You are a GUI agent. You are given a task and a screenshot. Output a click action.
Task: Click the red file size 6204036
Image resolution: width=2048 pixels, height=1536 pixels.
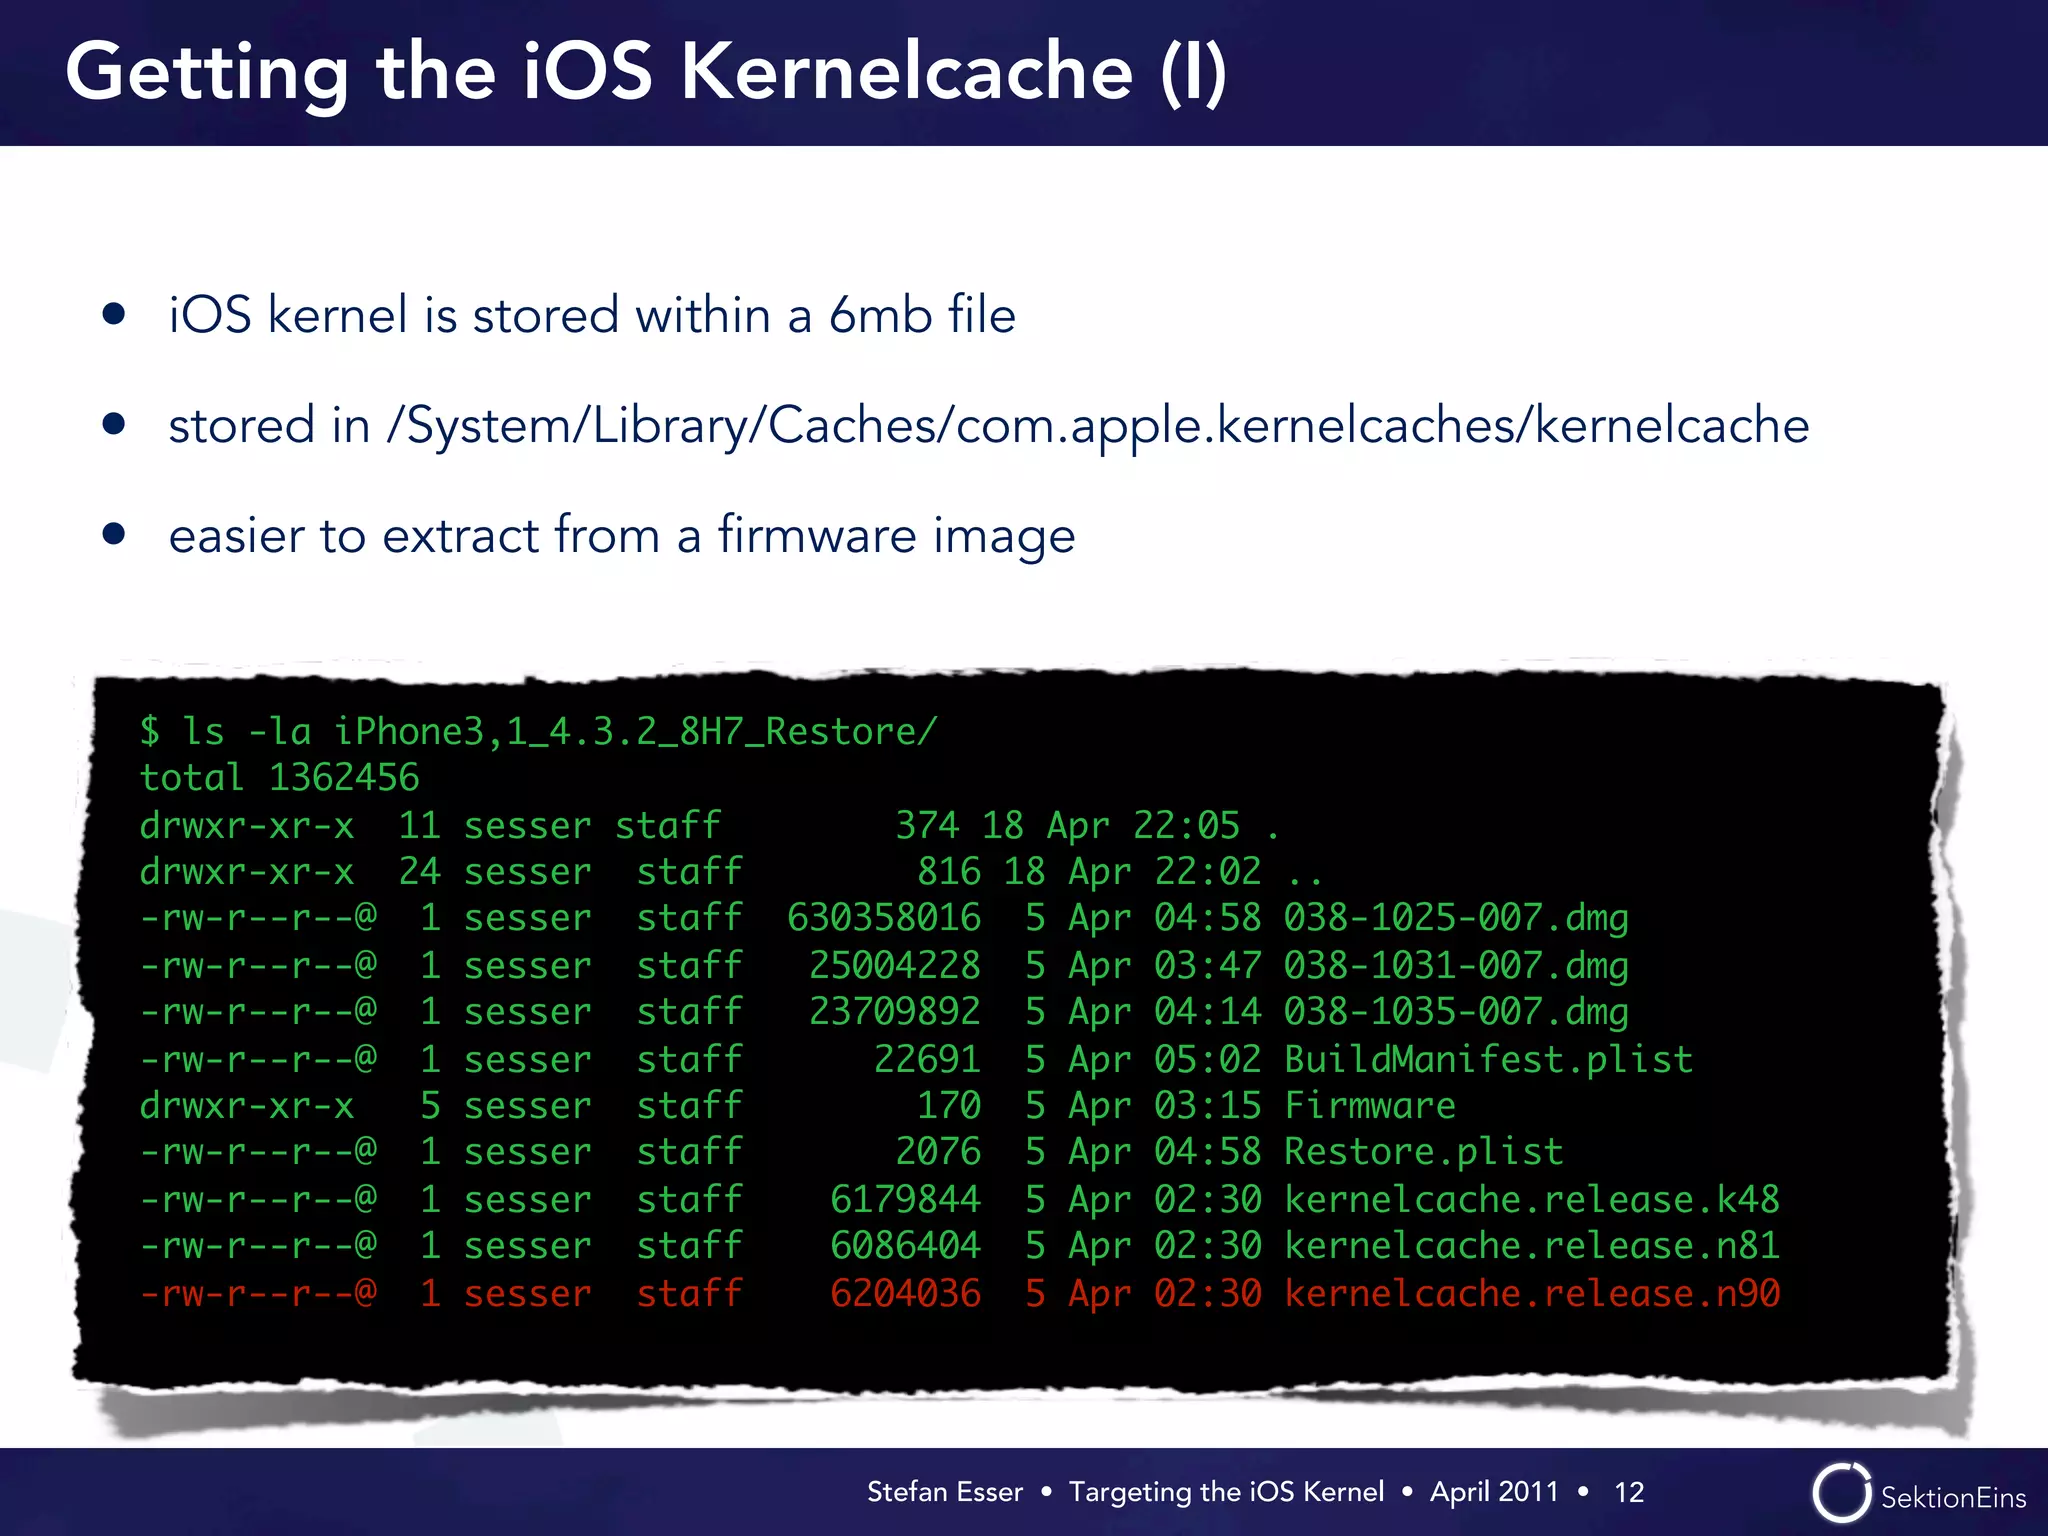[906, 1293]
